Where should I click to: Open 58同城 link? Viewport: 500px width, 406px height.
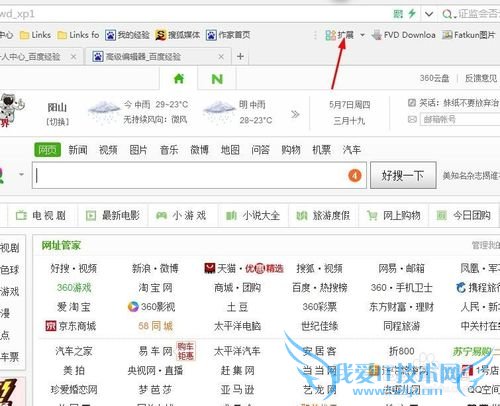click(155, 326)
